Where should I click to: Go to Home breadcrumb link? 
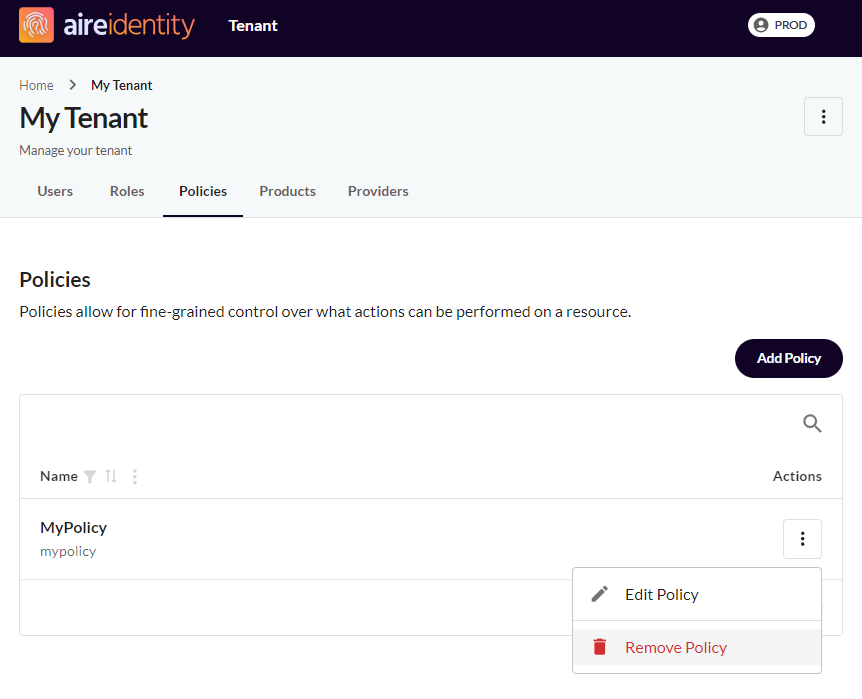tap(36, 85)
